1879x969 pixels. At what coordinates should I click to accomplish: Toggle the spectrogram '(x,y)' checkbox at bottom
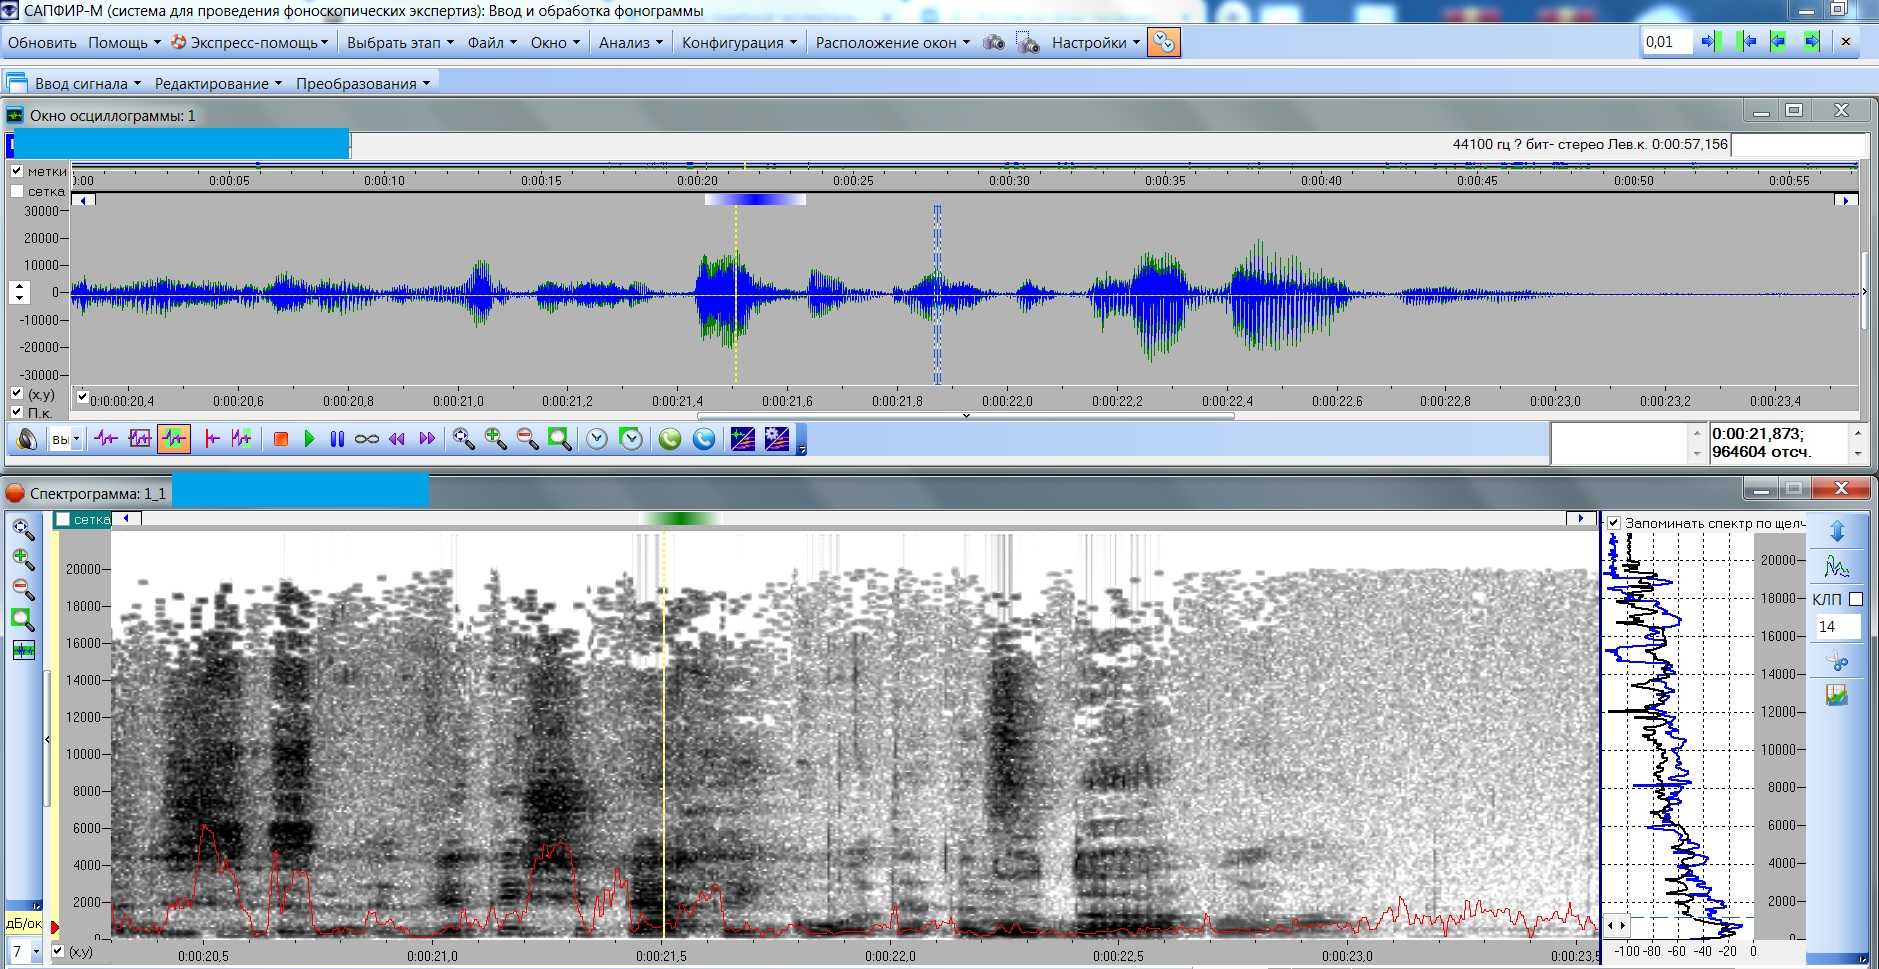tap(58, 951)
